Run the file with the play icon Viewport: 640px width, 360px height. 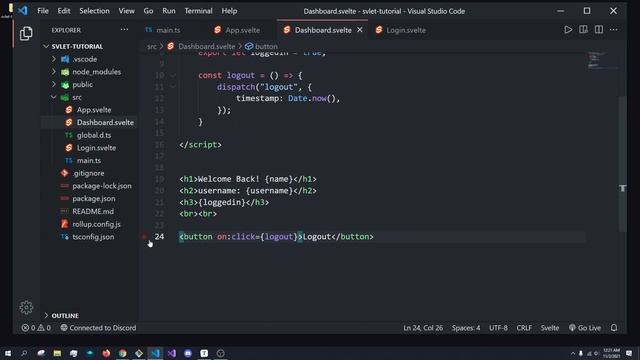pos(568,30)
